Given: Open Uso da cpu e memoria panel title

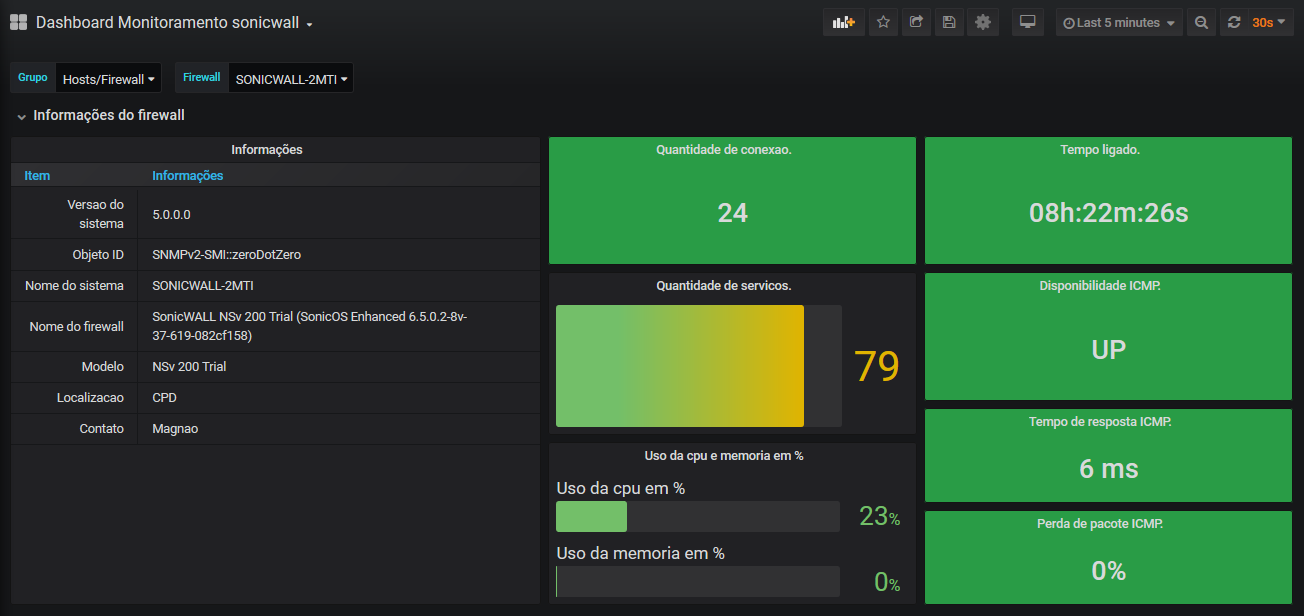Looking at the screenshot, I should tap(724, 456).
